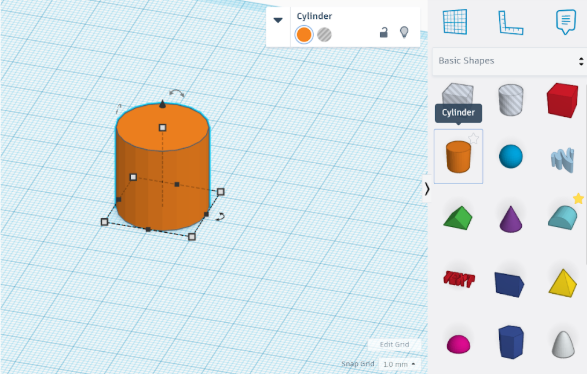Favorite the Cylinder shape with star

click(474, 139)
